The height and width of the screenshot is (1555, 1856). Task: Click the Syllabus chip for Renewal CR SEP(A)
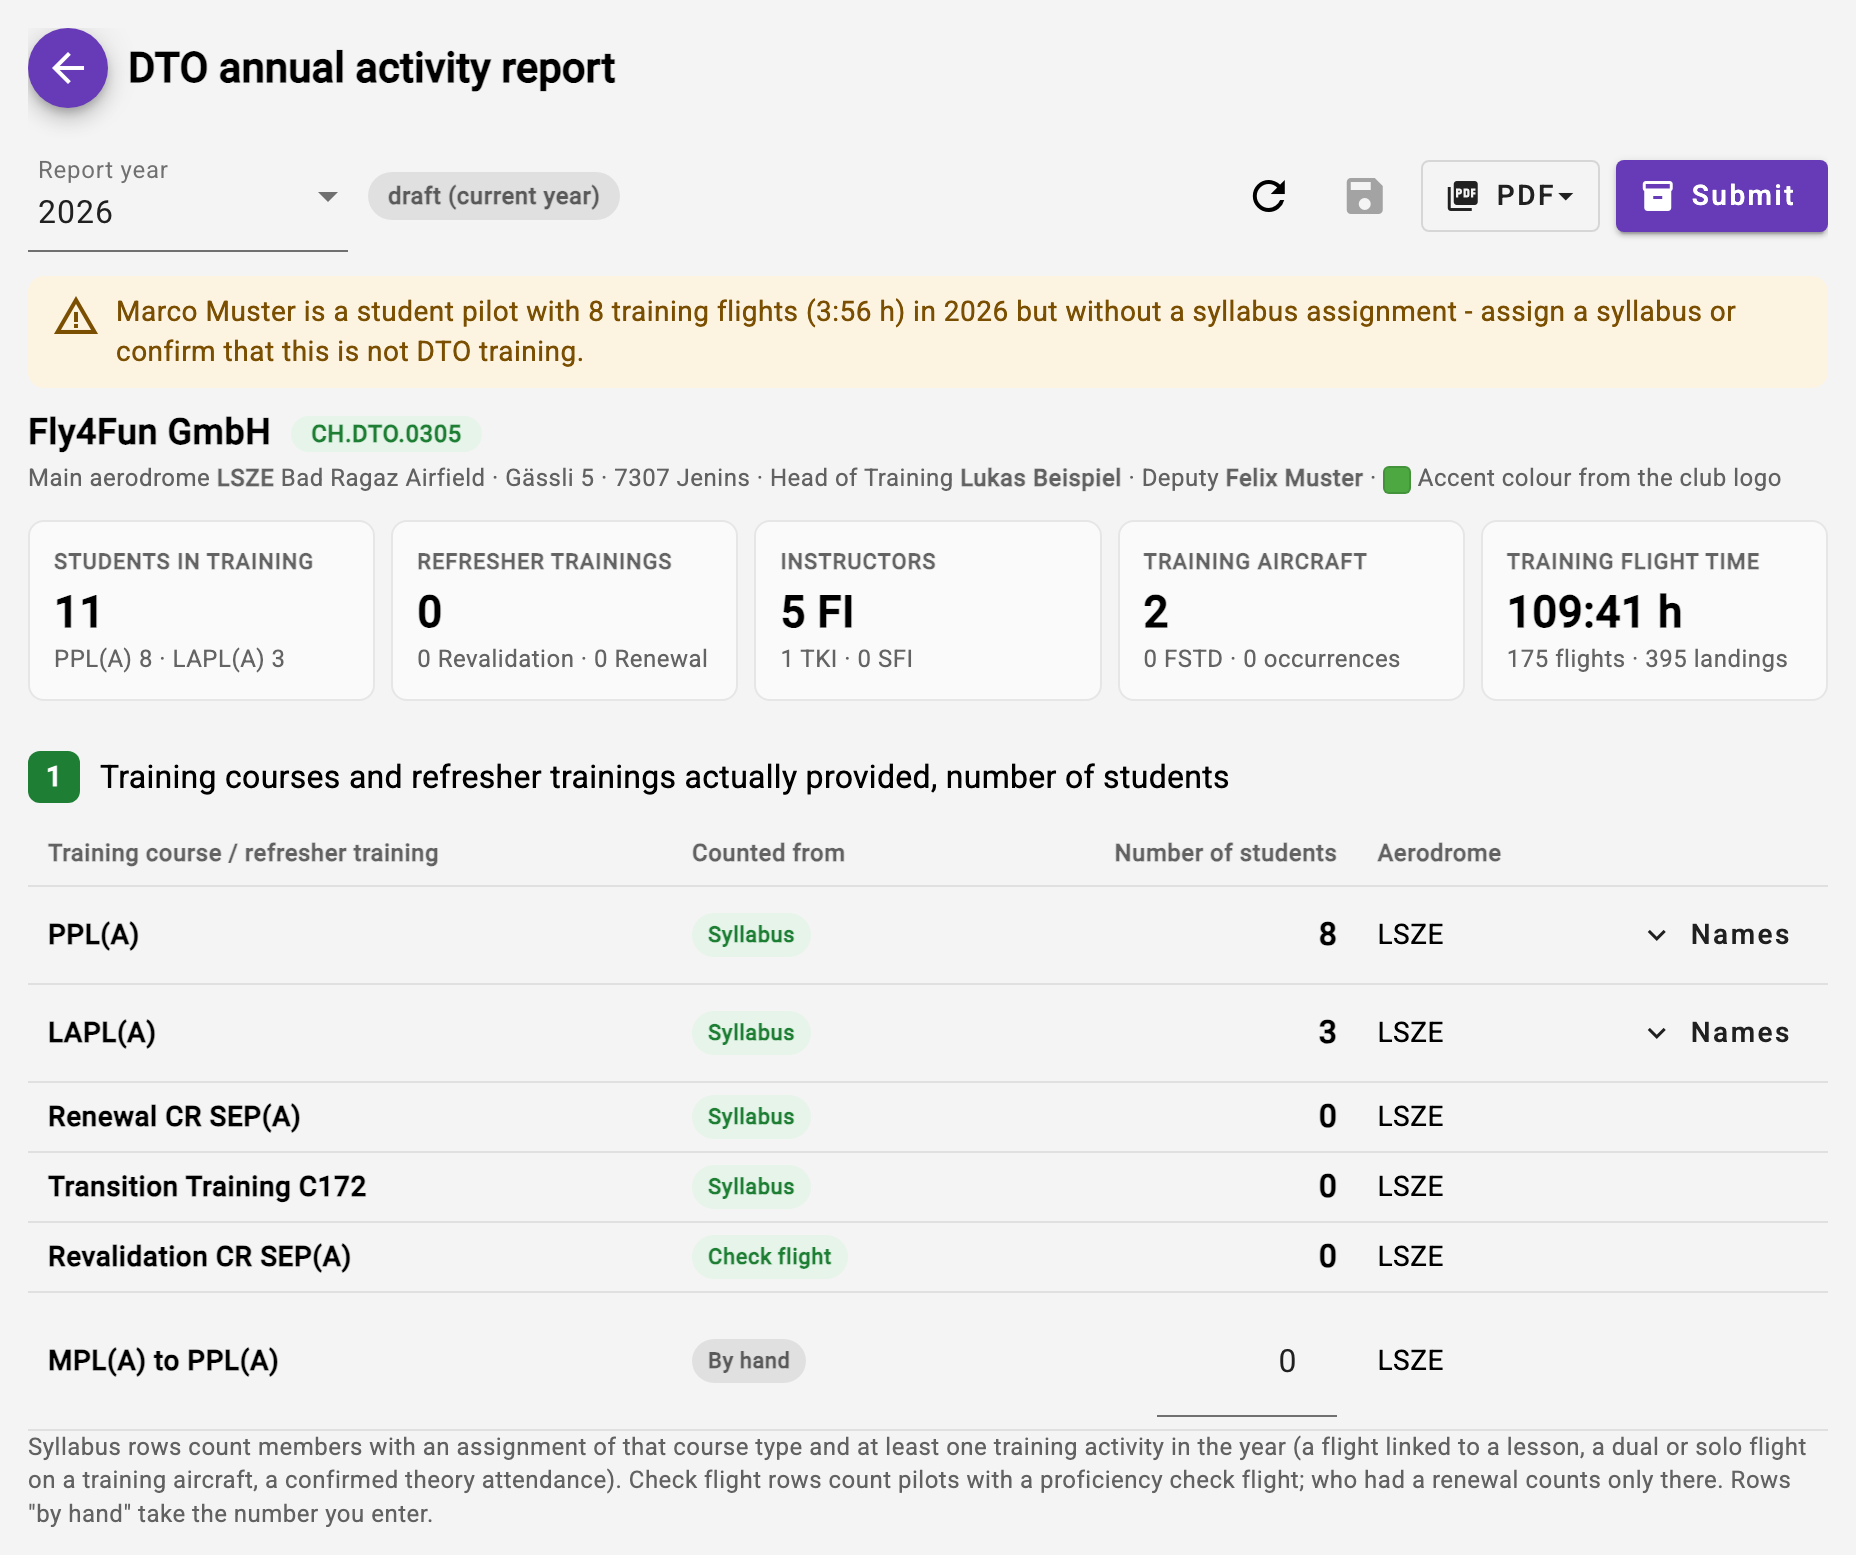point(751,1117)
